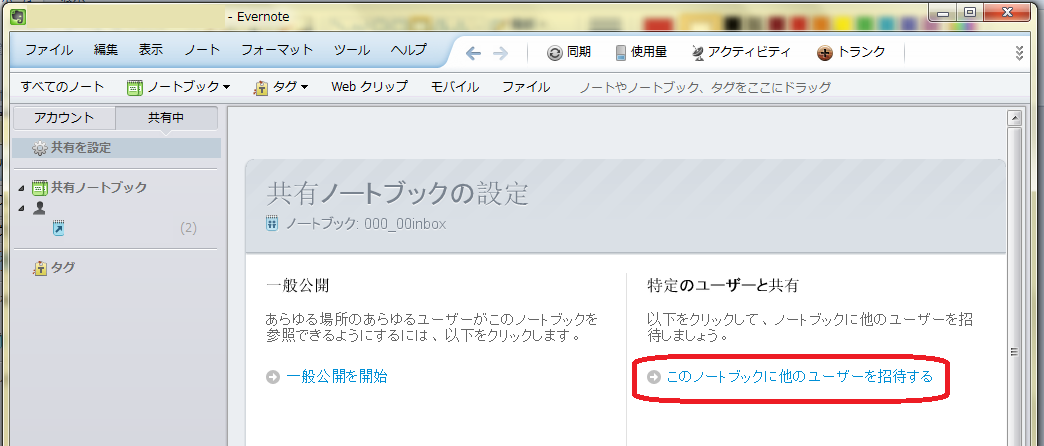Open the タグ dropdown in shortcut bar
This screenshot has width=1044, height=446.
click(281, 87)
